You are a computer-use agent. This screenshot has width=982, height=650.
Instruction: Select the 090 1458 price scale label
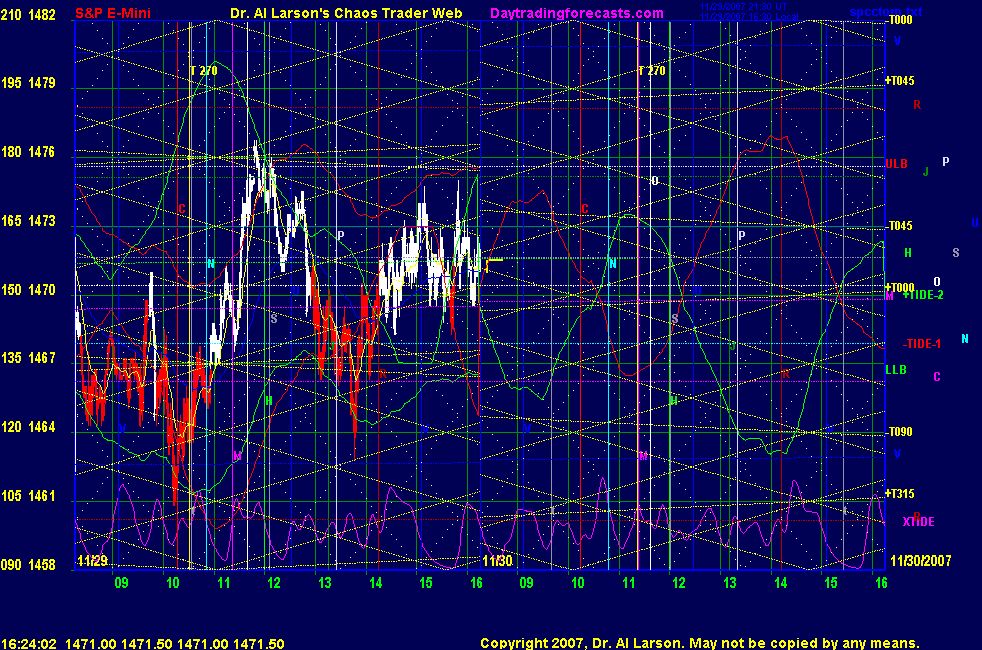[x=28, y=564]
